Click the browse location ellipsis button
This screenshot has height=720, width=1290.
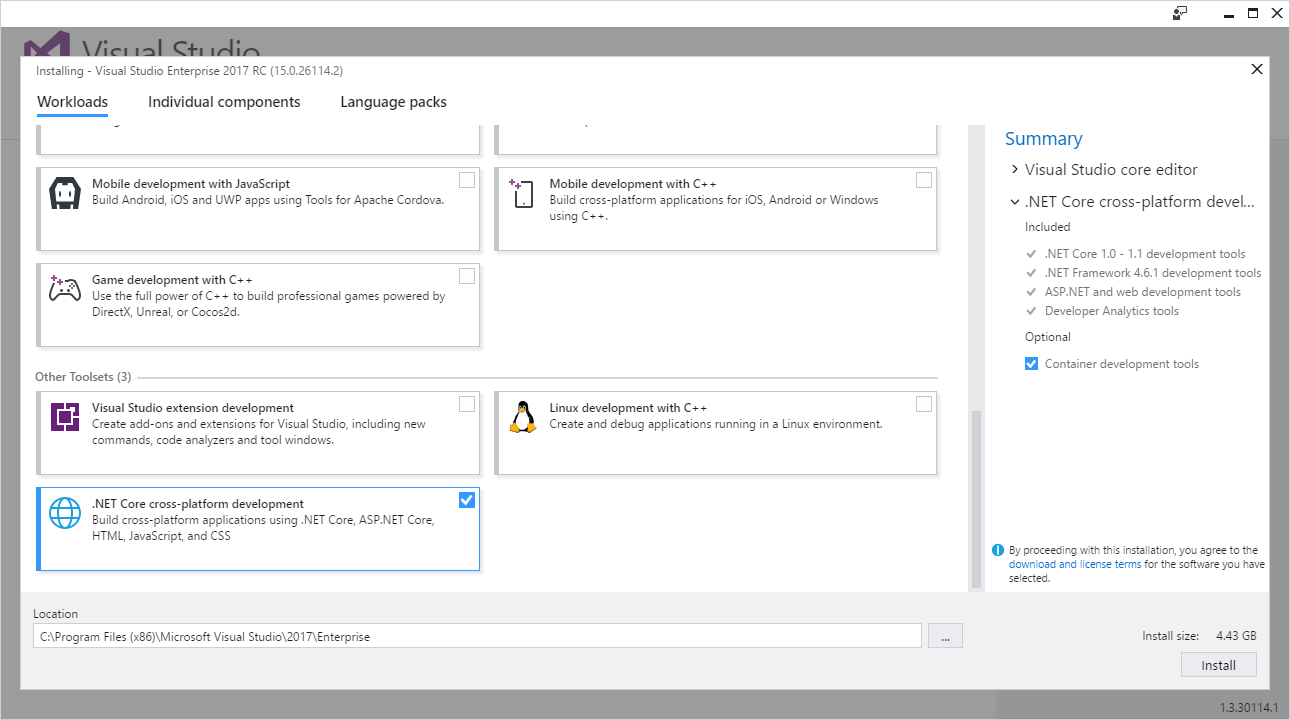[x=945, y=636]
